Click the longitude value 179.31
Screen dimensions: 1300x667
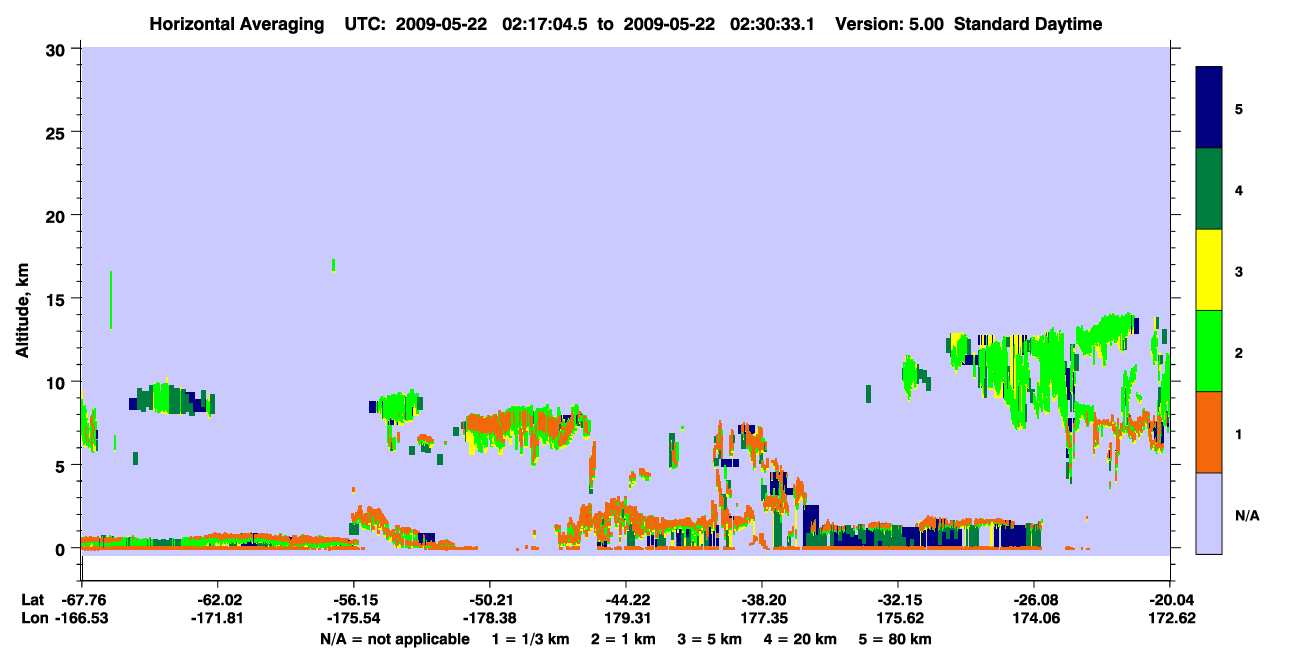(x=625, y=618)
